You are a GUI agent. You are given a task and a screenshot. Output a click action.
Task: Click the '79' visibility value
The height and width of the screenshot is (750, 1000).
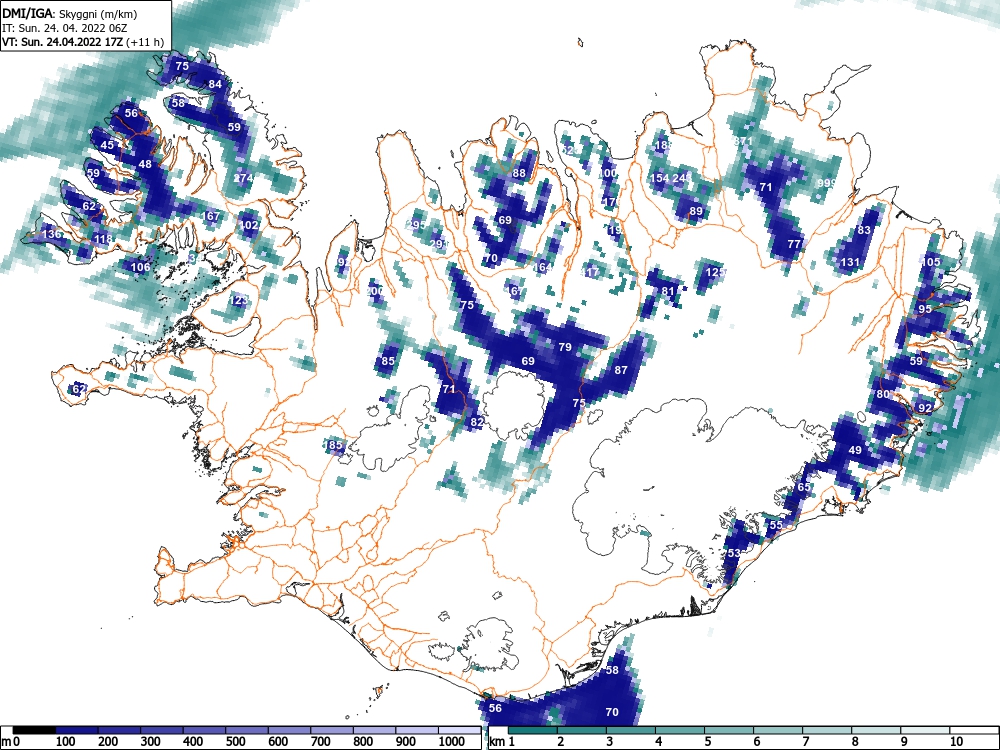pos(565,347)
